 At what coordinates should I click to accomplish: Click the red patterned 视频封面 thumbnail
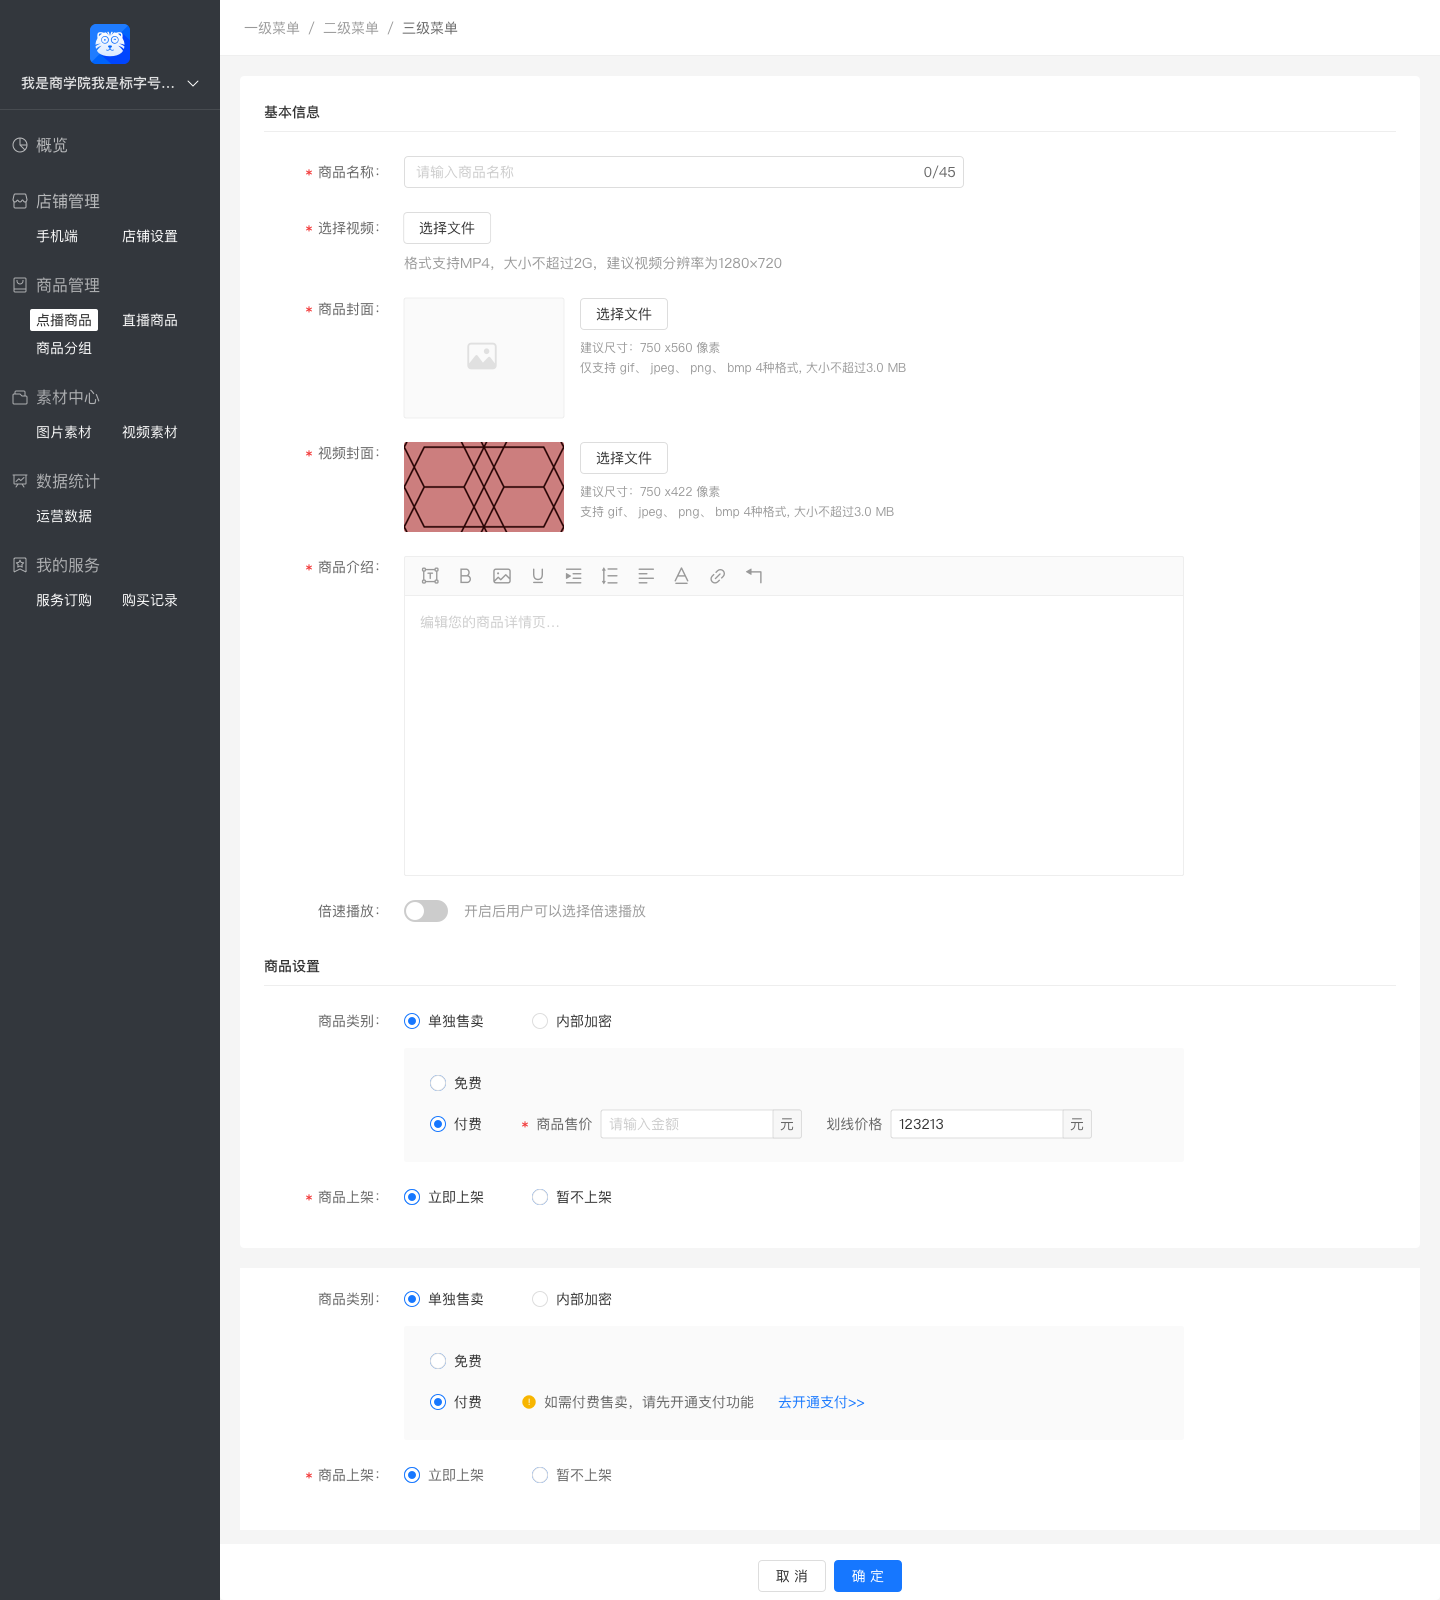pos(484,487)
